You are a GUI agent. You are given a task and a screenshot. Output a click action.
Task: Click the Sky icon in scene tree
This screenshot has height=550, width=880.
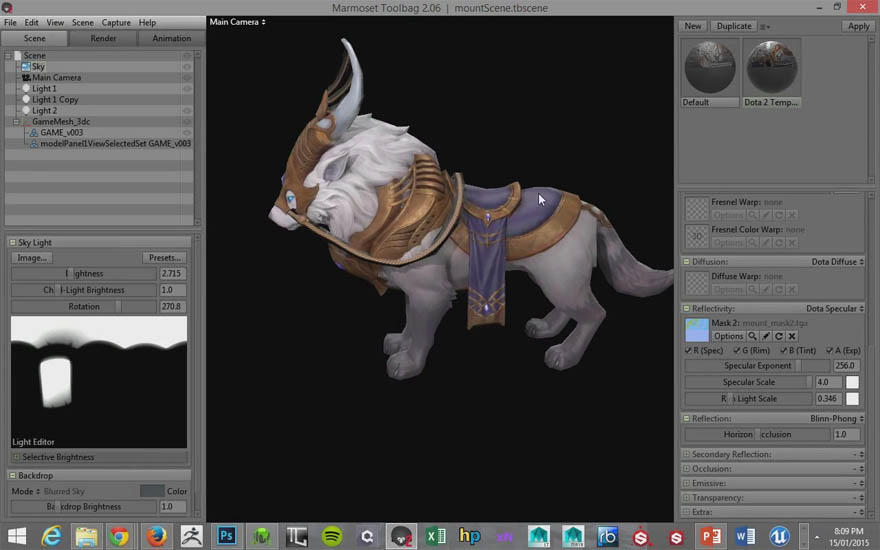tap(26, 66)
